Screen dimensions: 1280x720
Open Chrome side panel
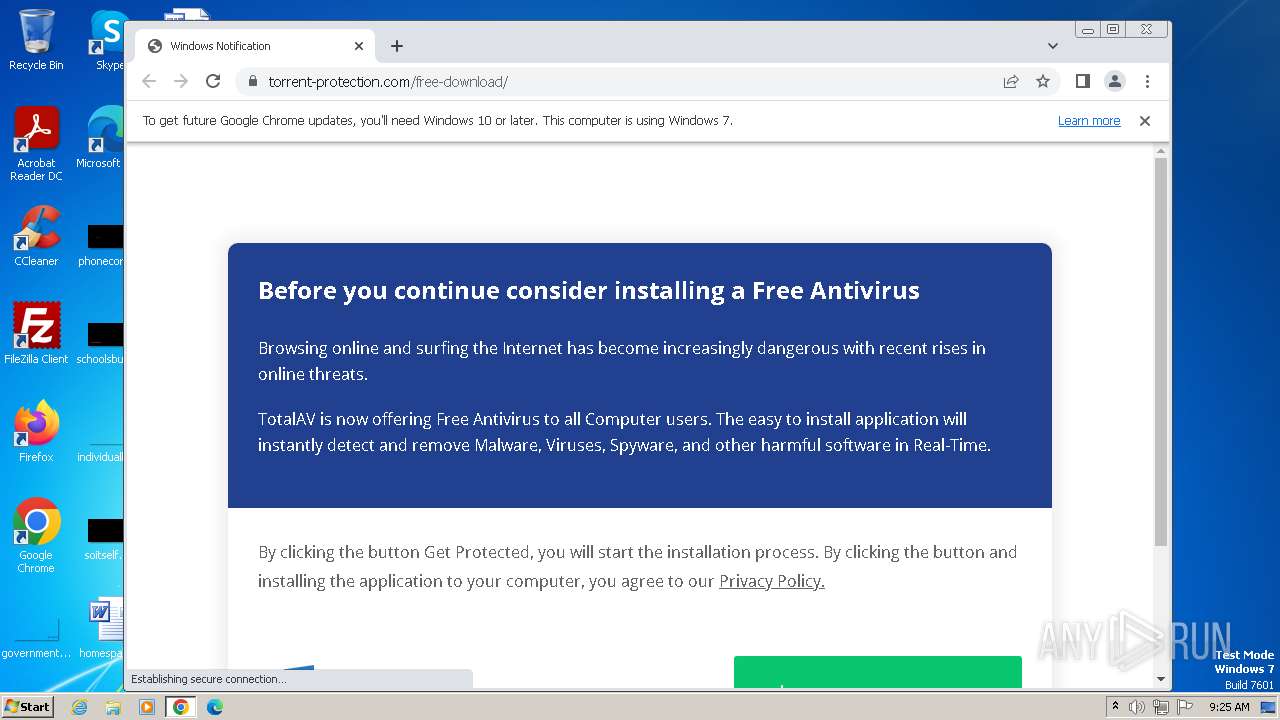click(x=1082, y=82)
